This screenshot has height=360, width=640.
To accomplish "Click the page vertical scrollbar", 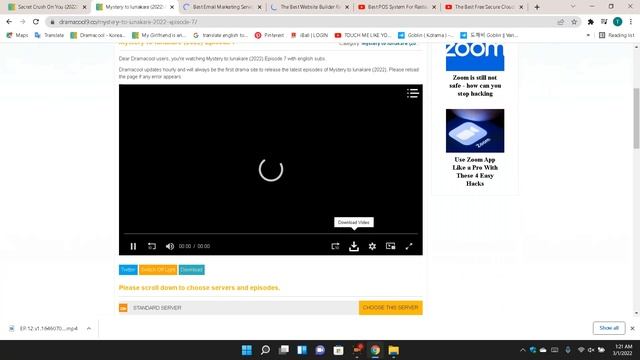I will tap(636, 118).
